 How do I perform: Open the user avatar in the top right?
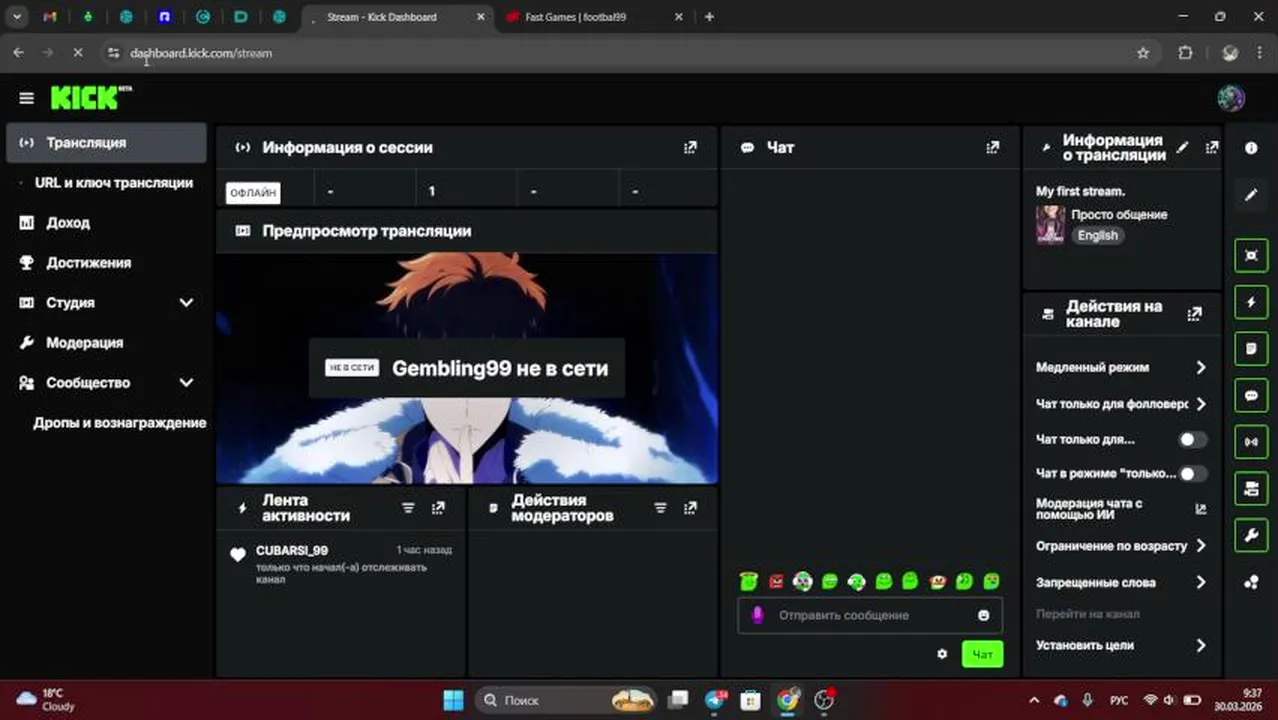(x=1231, y=98)
